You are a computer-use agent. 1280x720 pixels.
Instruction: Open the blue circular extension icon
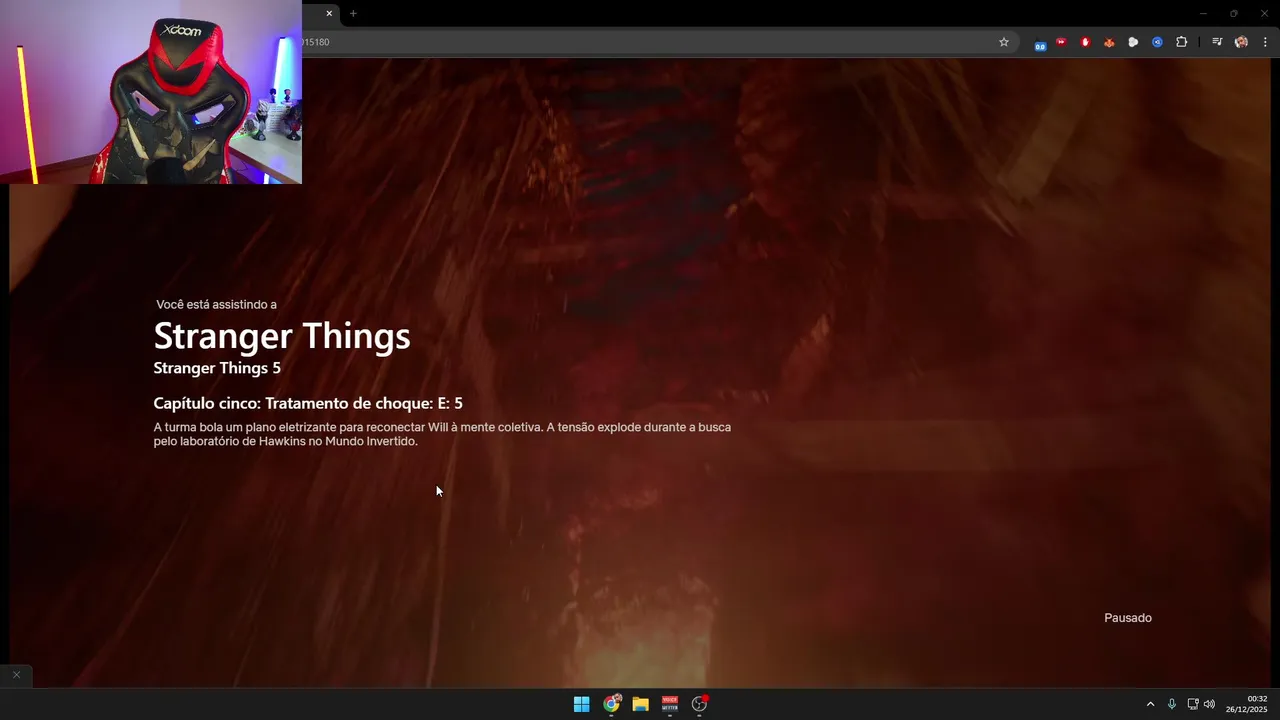[x=1157, y=42]
